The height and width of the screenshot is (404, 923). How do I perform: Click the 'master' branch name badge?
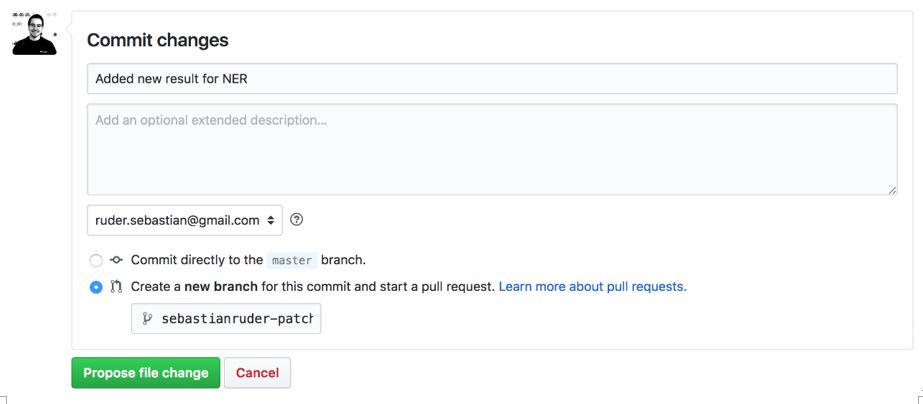(292, 260)
